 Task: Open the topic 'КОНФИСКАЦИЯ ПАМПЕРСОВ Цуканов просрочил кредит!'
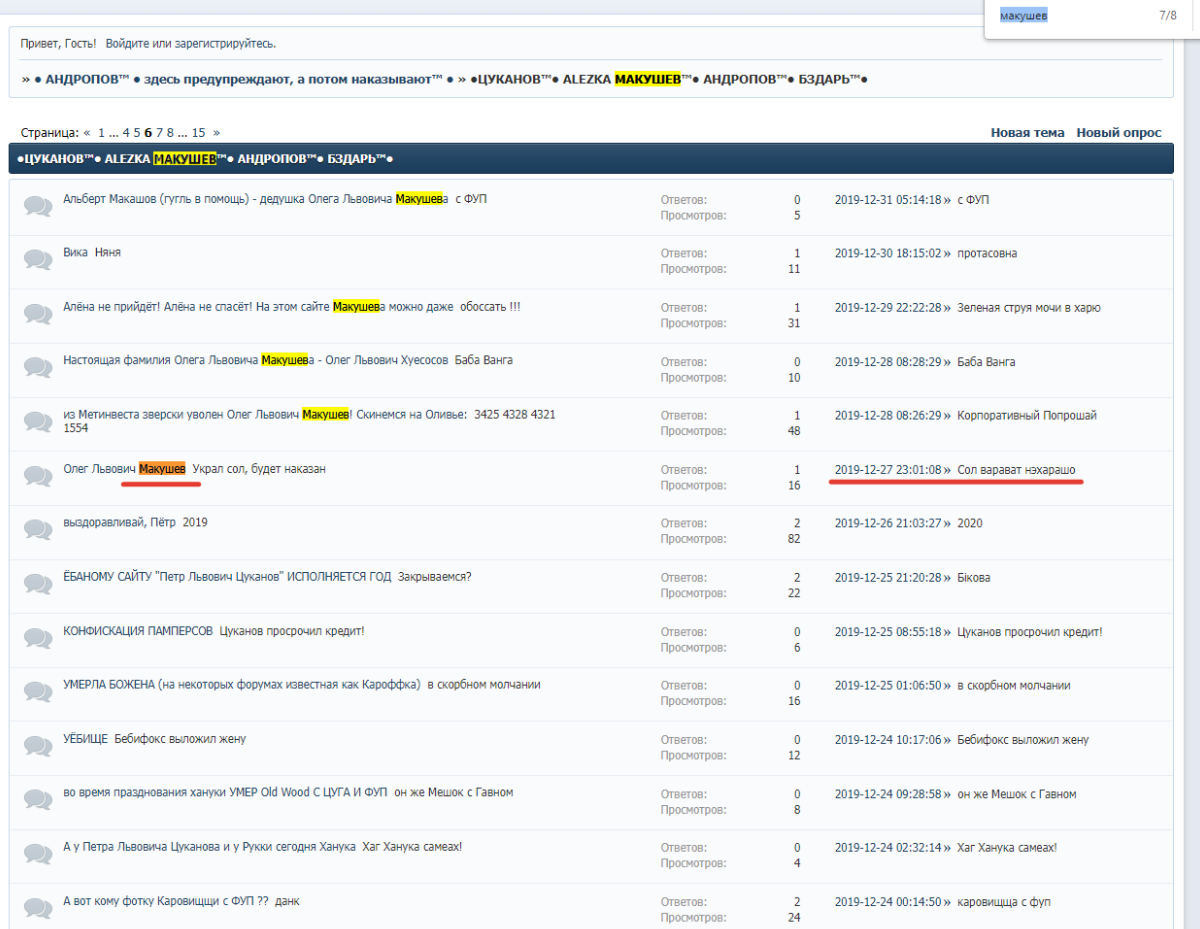[213, 631]
